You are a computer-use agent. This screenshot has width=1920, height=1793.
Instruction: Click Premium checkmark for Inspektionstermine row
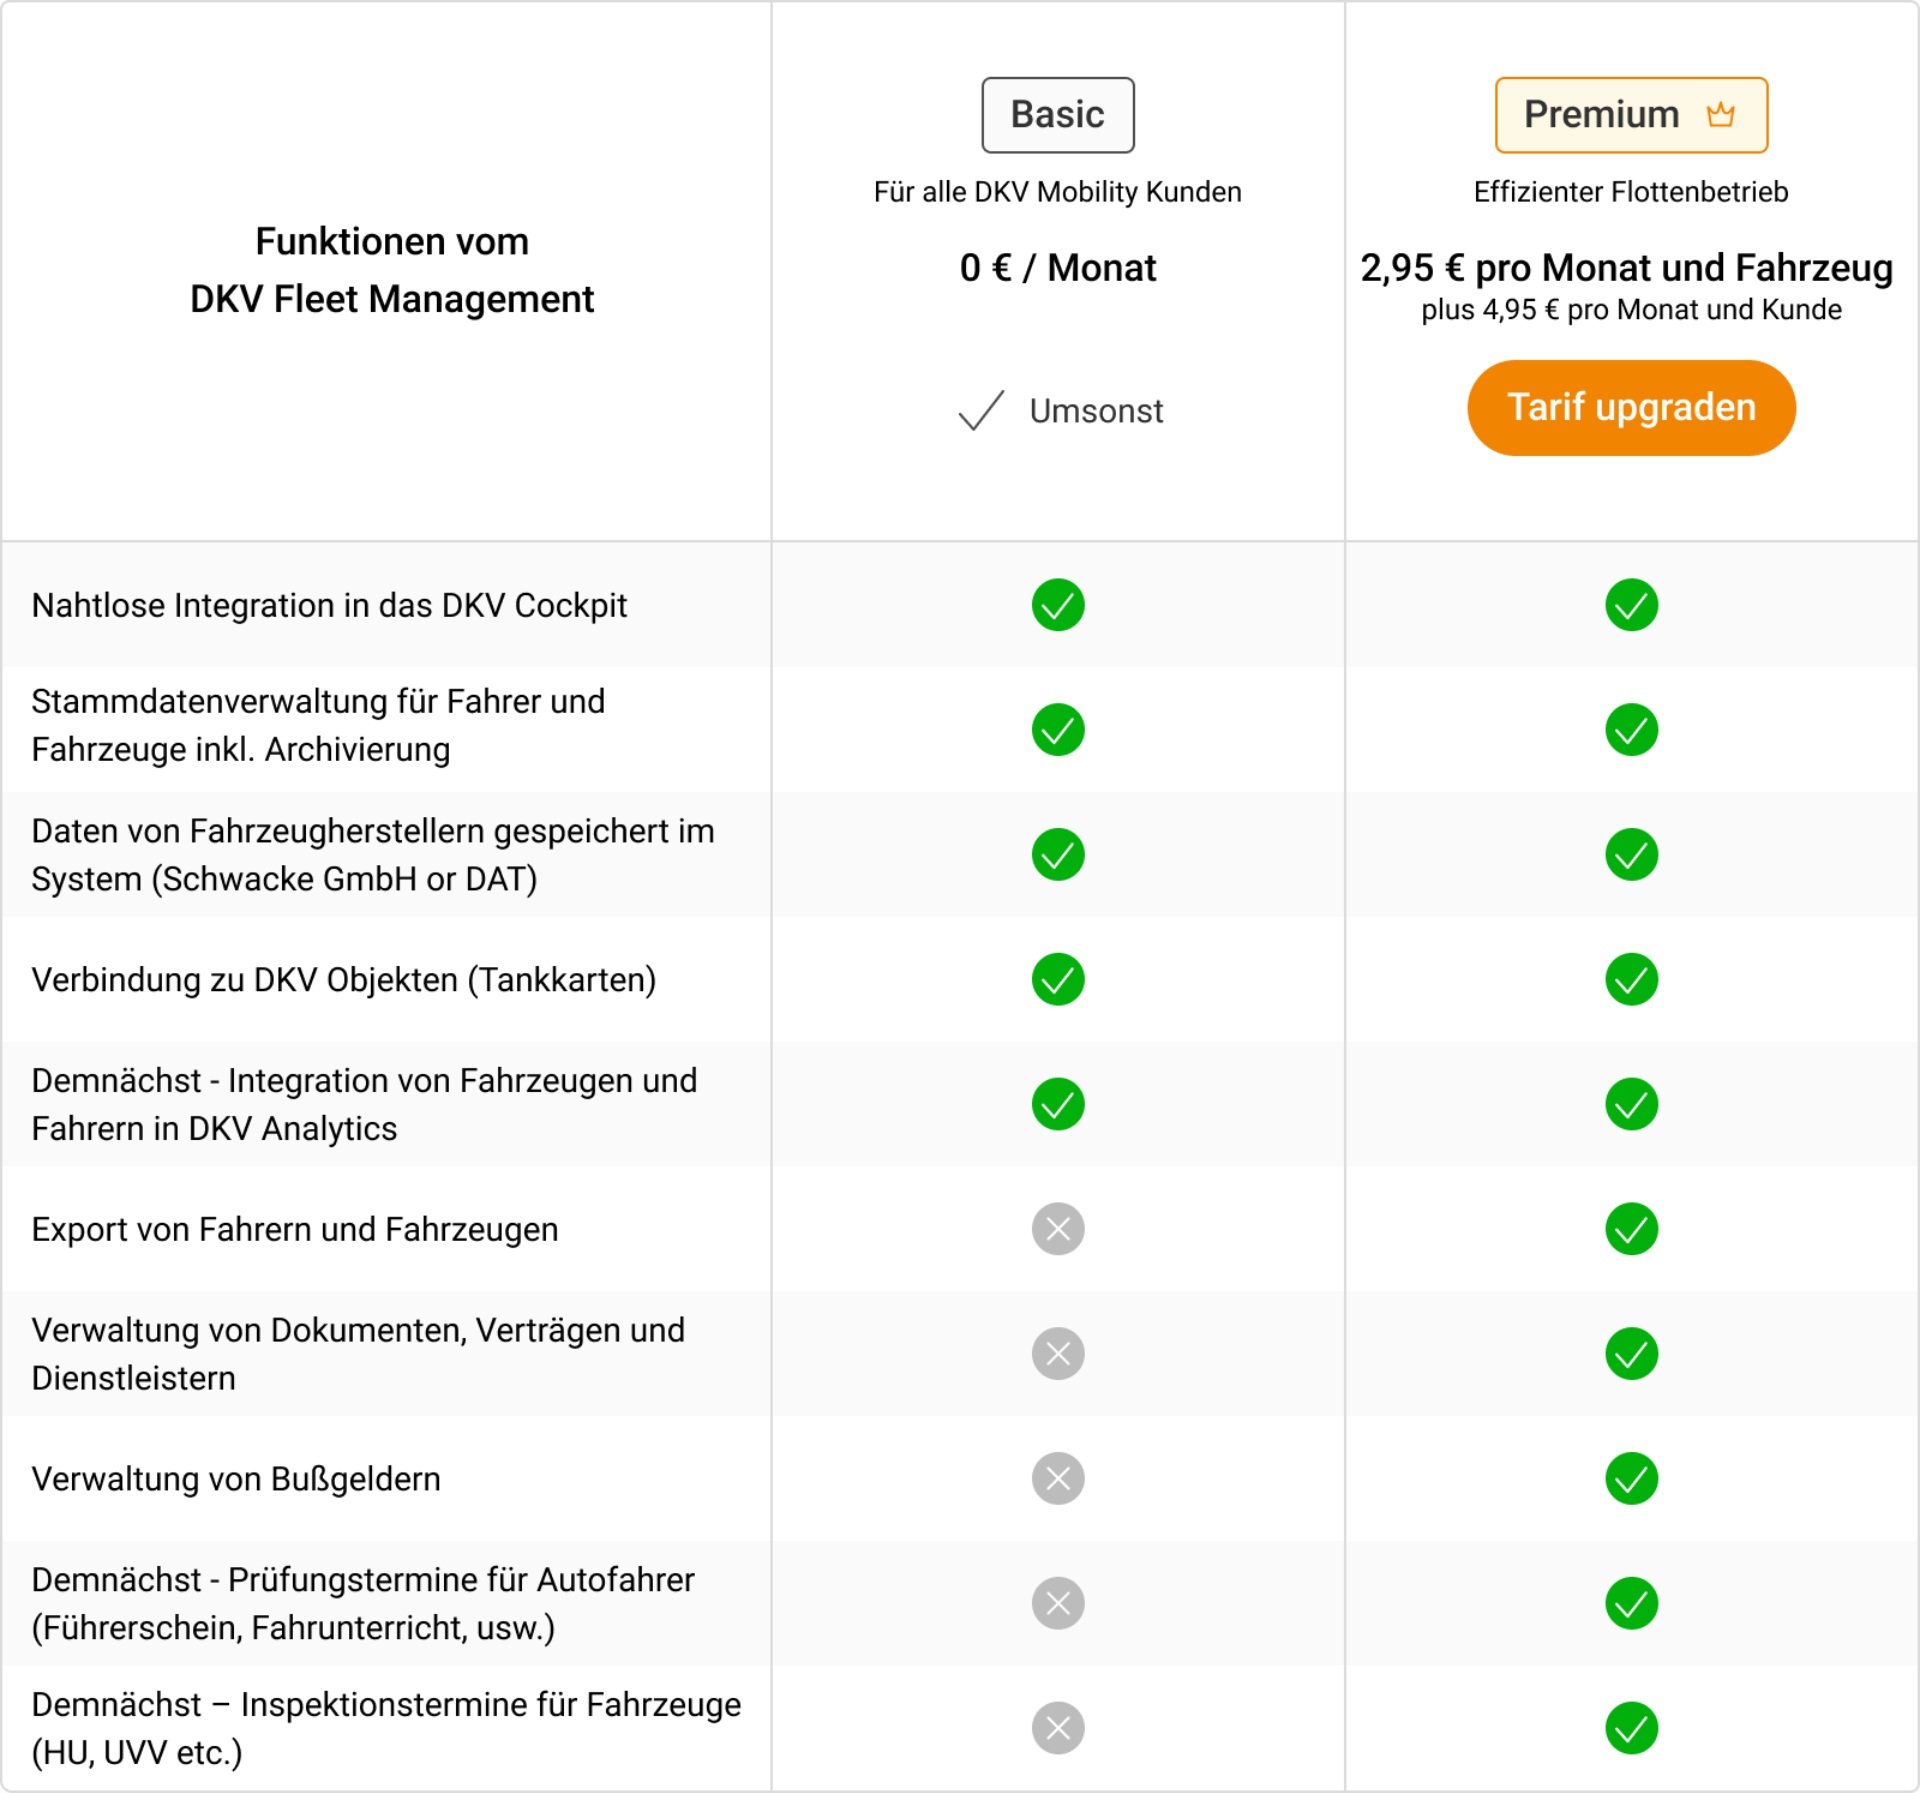[x=1631, y=1728]
